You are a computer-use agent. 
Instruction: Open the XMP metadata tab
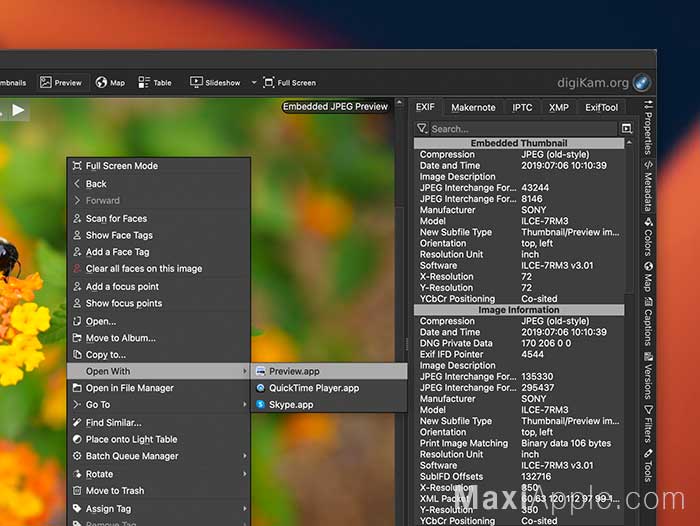558,107
